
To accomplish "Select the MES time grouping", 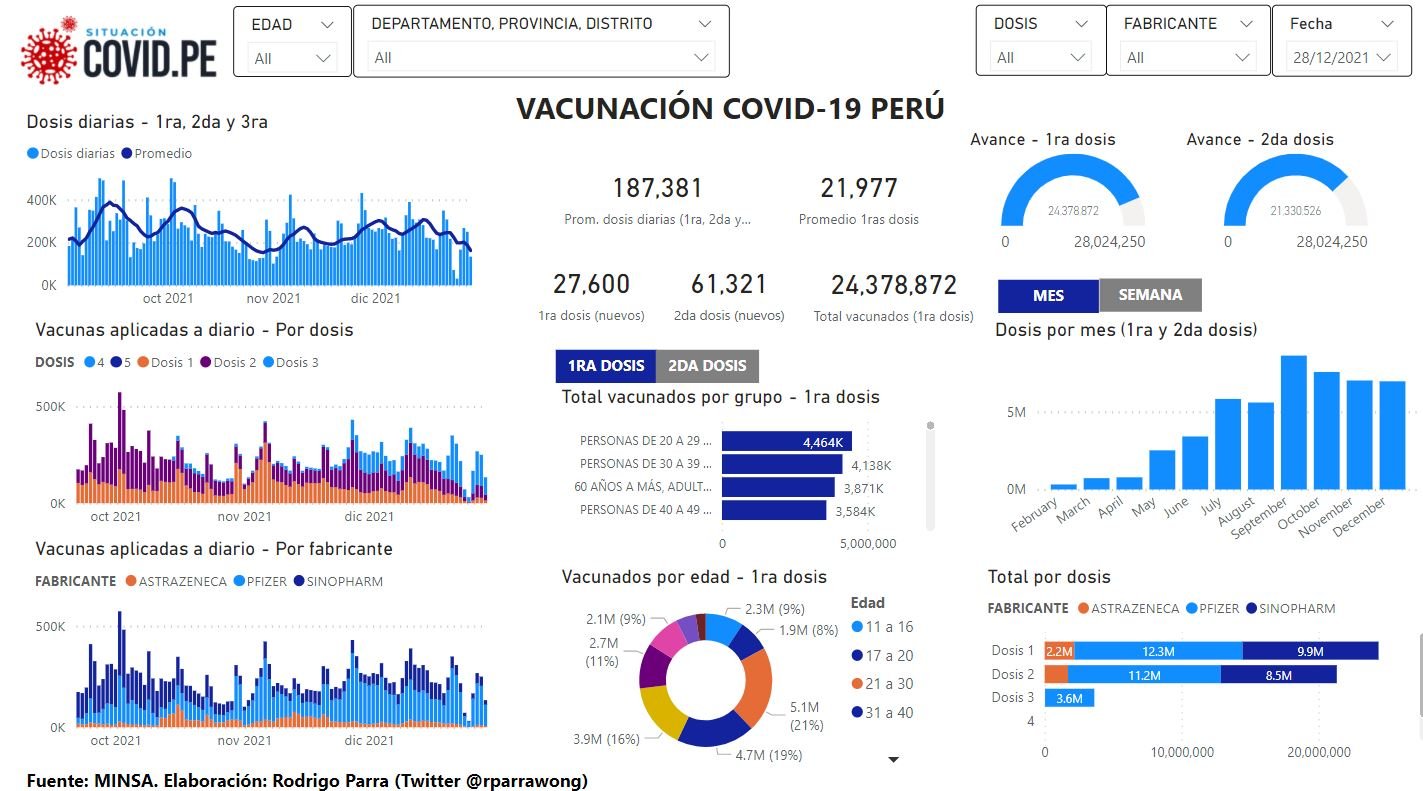I will coord(1048,295).
